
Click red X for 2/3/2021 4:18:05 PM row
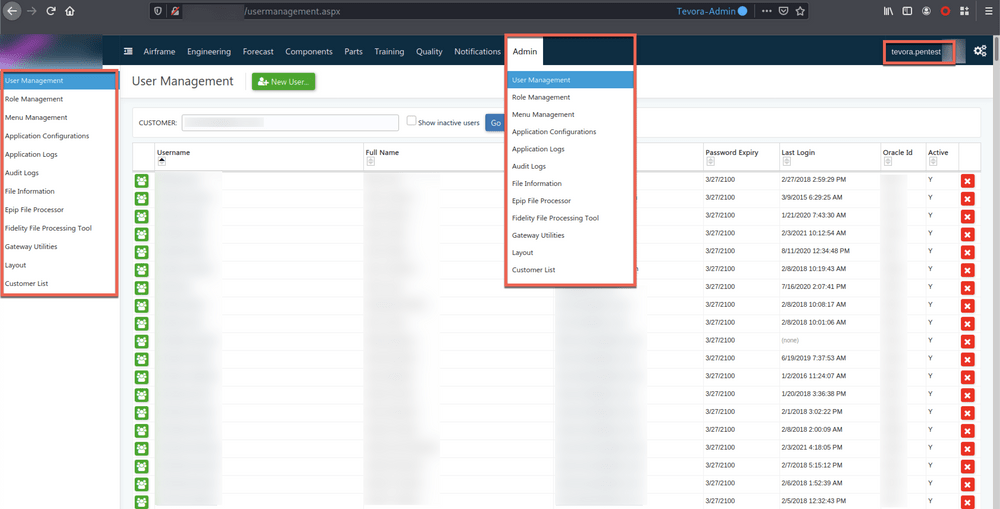pos(967,450)
